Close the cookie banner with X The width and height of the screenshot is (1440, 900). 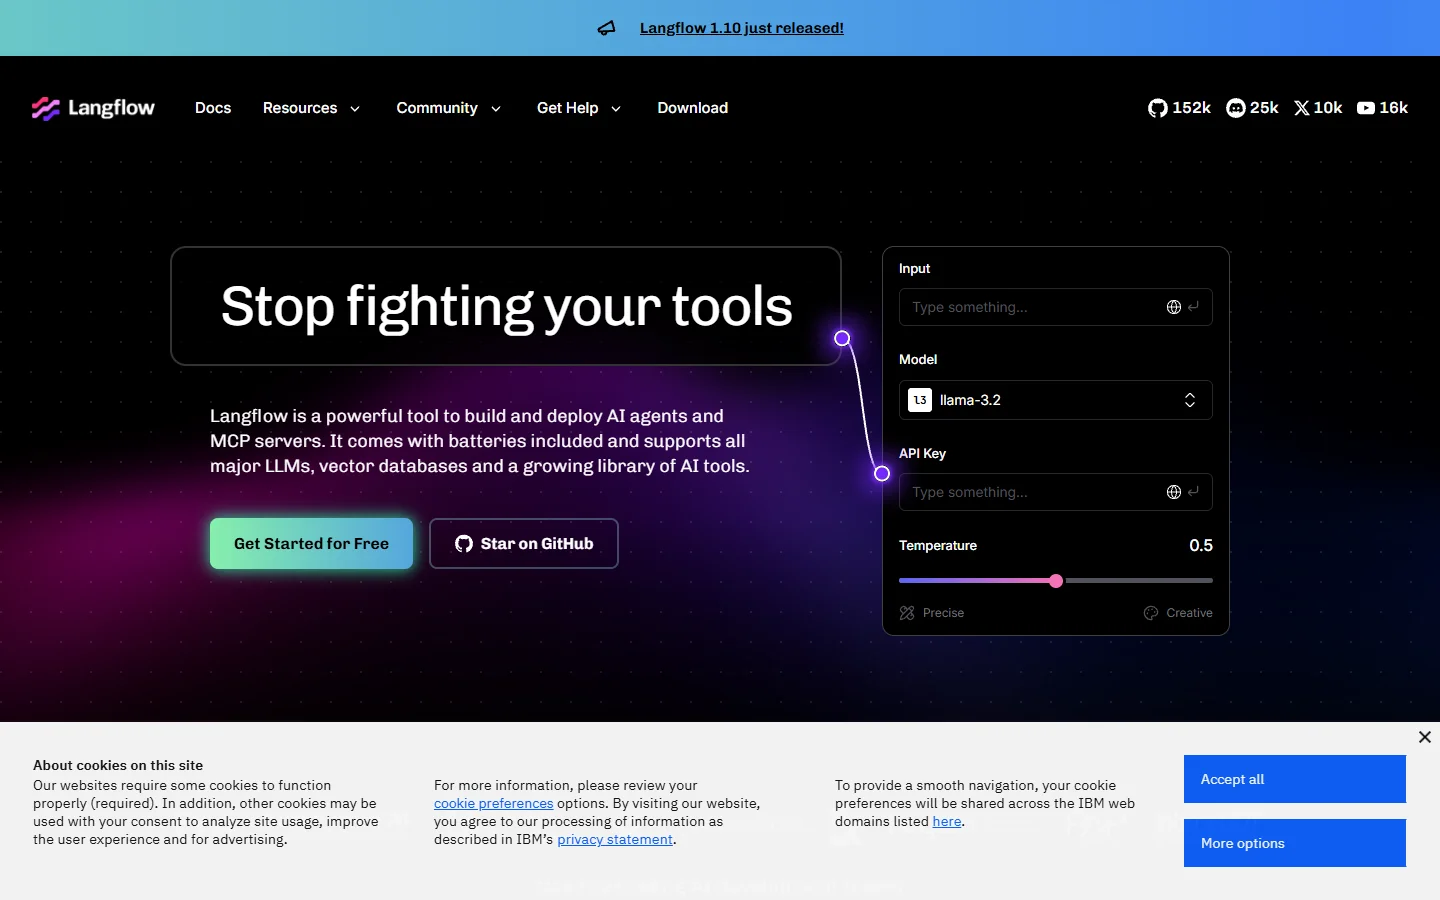point(1425,737)
